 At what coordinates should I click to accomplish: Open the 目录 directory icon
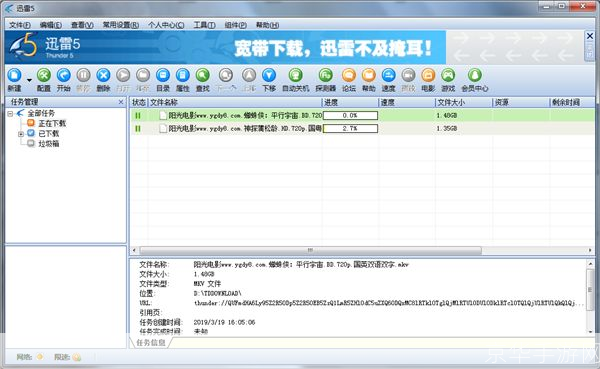pyautogui.click(x=163, y=75)
